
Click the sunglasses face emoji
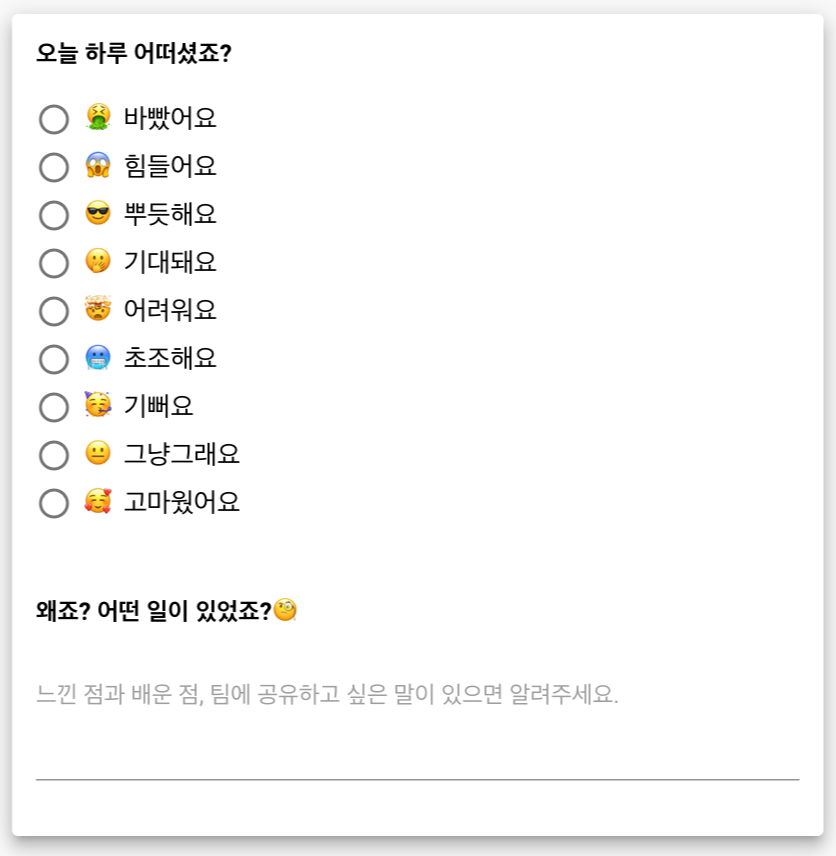(98, 213)
